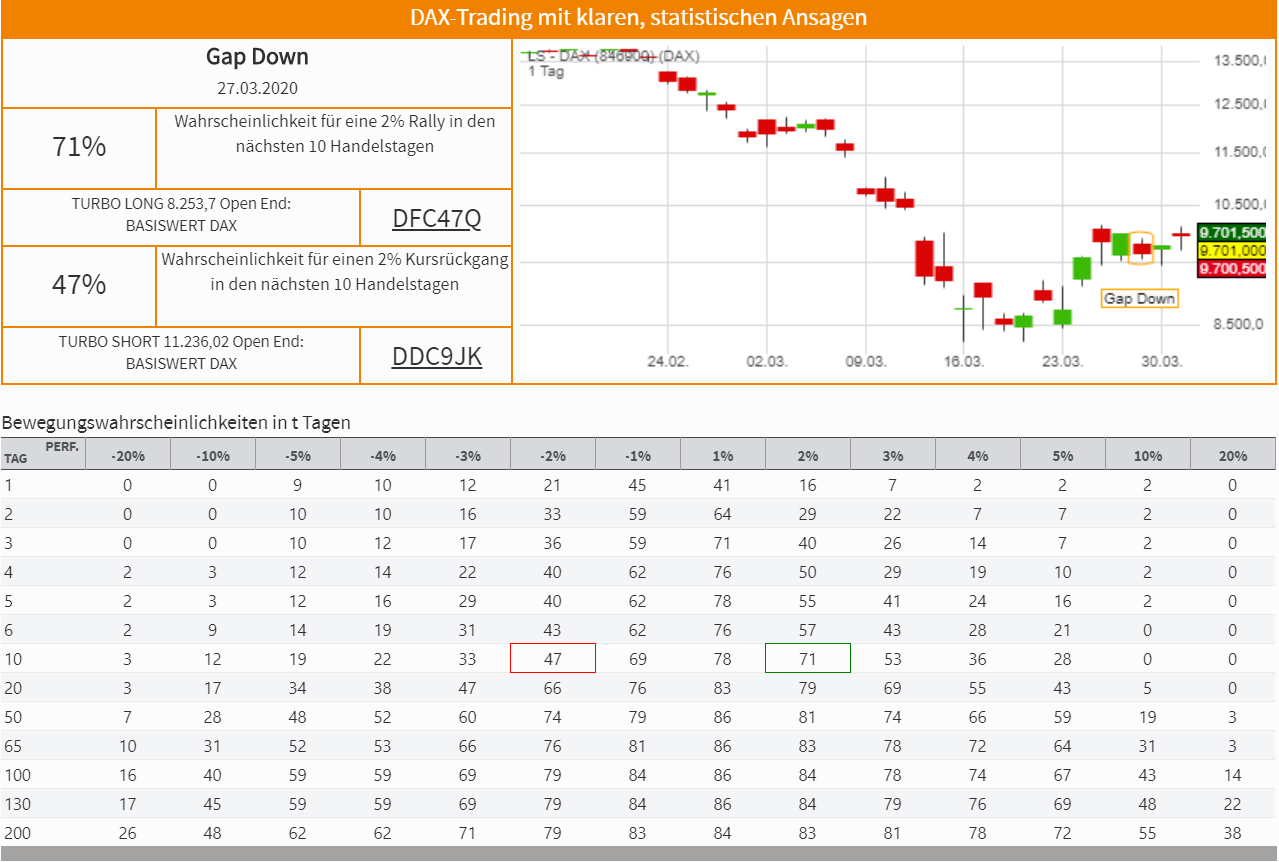The width and height of the screenshot is (1279, 862).
Task: Click the 02.03. date on the chart axis
Action: point(767,361)
